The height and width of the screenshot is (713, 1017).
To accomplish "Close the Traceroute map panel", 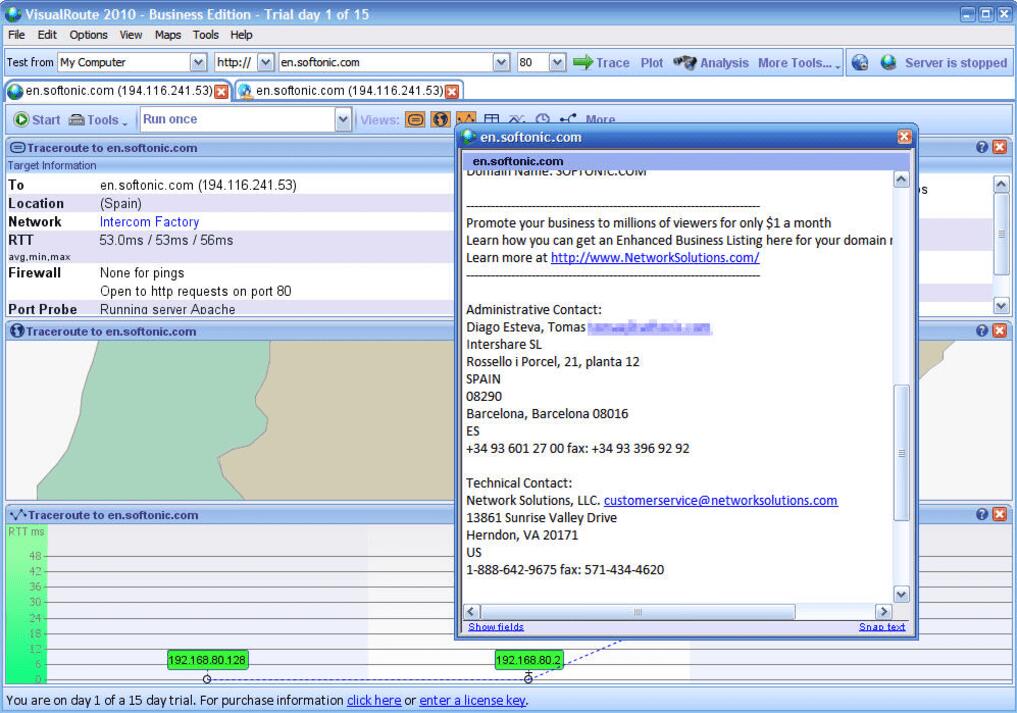I will [x=999, y=331].
